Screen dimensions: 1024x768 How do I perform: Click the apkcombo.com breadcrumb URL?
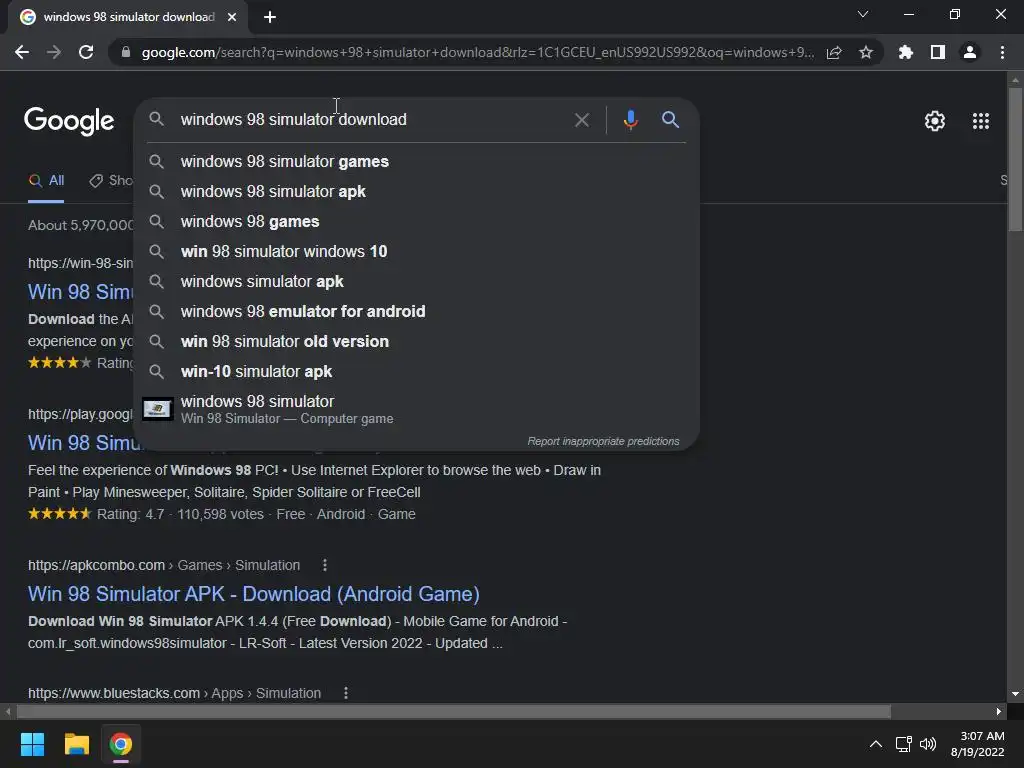164,565
